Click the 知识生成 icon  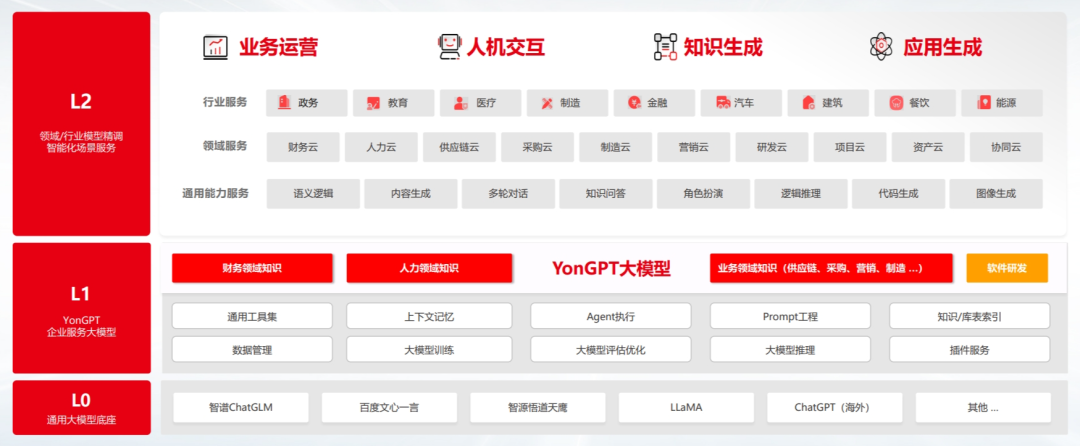pos(665,46)
